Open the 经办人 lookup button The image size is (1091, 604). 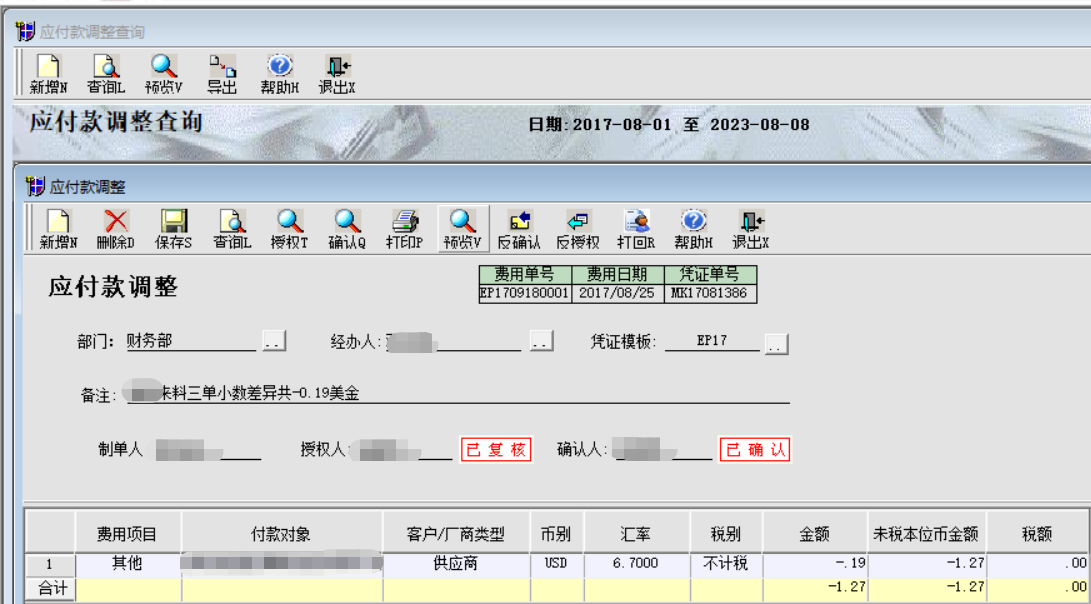(x=541, y=341)
